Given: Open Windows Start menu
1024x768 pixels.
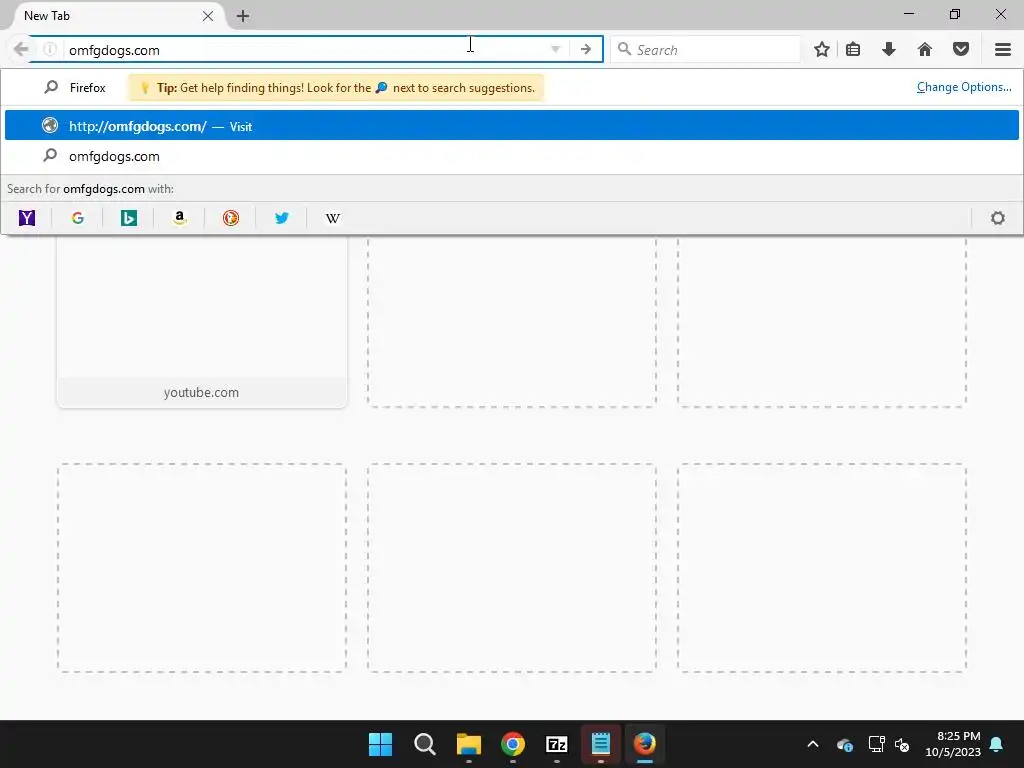Looking at the screenshot, I should point(380,744).
